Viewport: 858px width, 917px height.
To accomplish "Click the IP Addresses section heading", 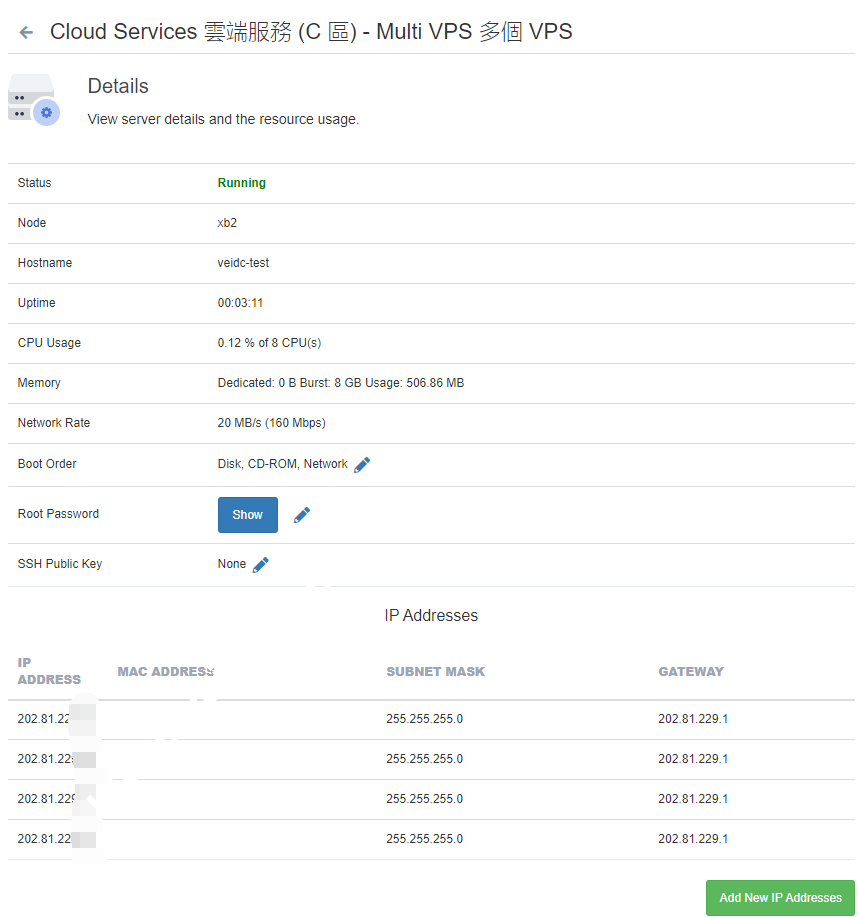I will point(431,616).
